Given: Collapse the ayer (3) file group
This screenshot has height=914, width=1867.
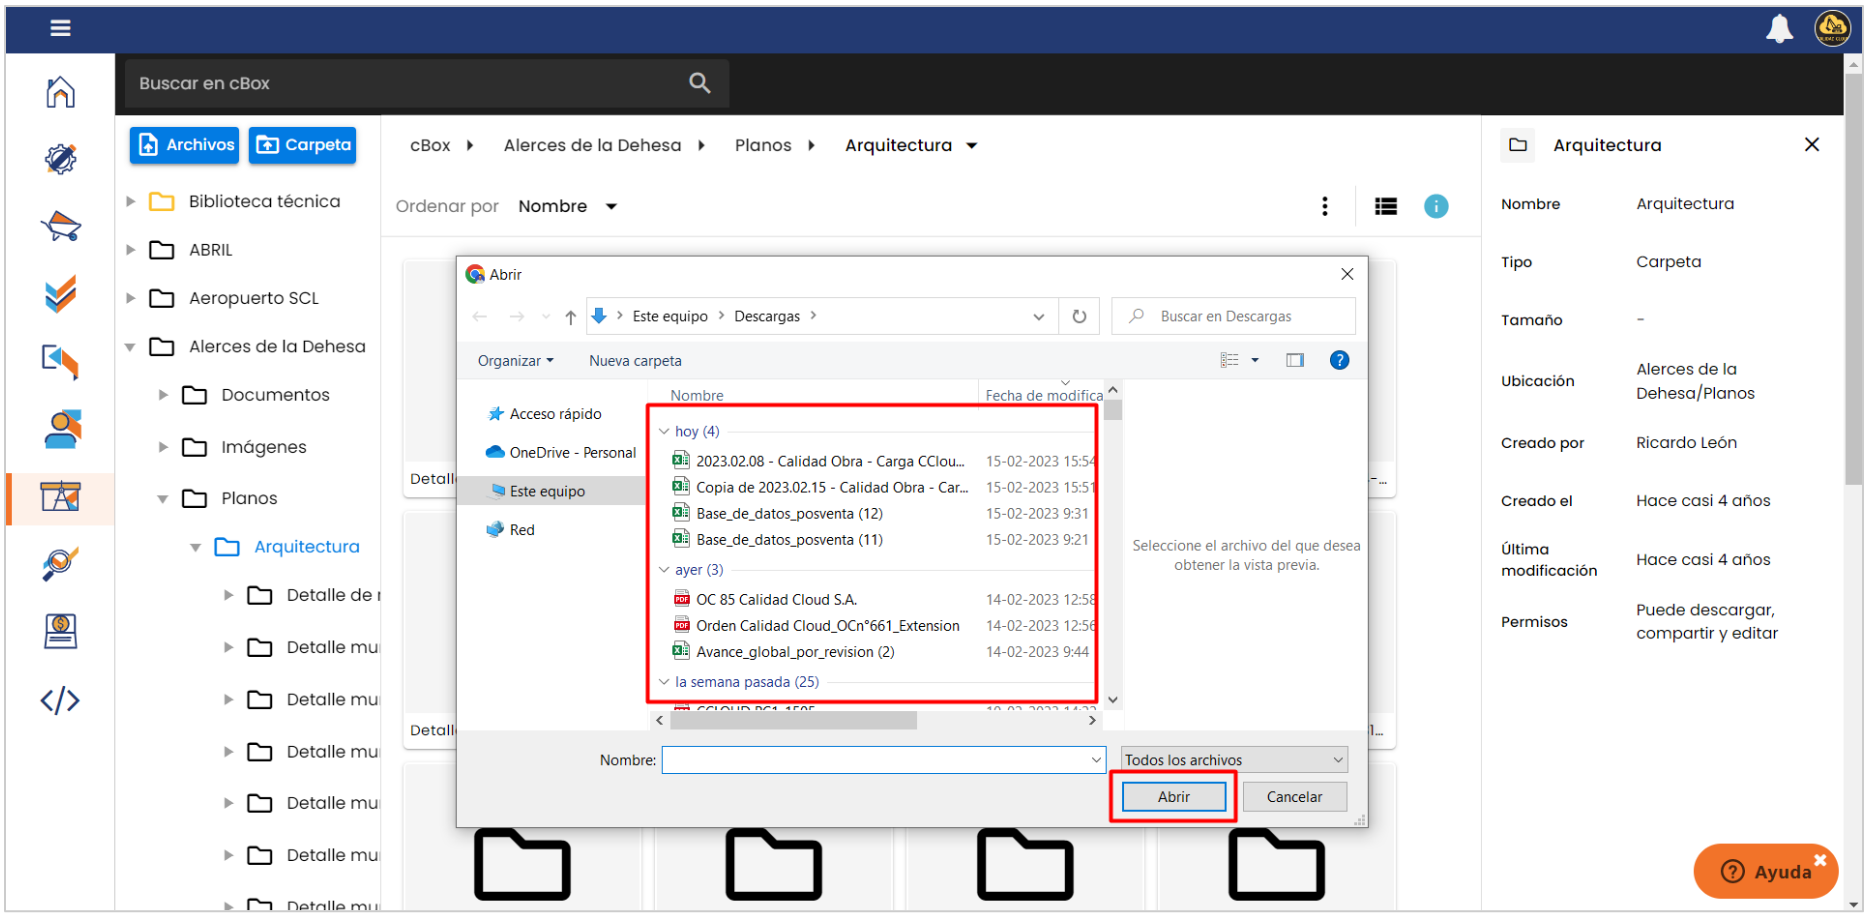Looking at the screenshot, I should 664,570.
